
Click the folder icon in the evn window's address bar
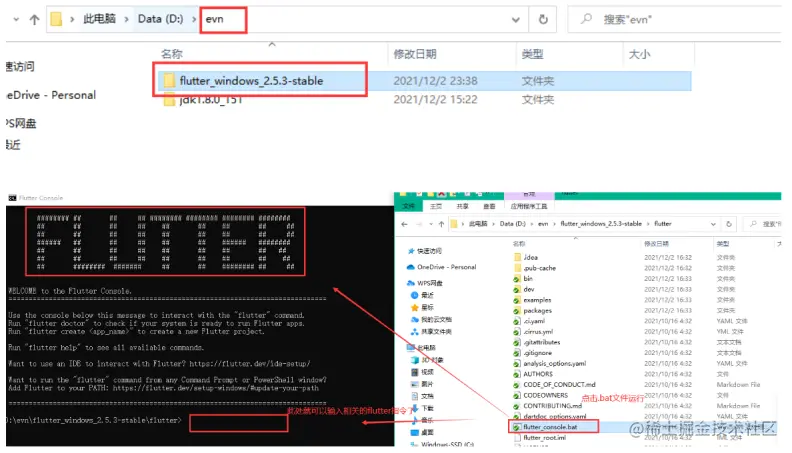pyautogui.click(x=57, y=19)
